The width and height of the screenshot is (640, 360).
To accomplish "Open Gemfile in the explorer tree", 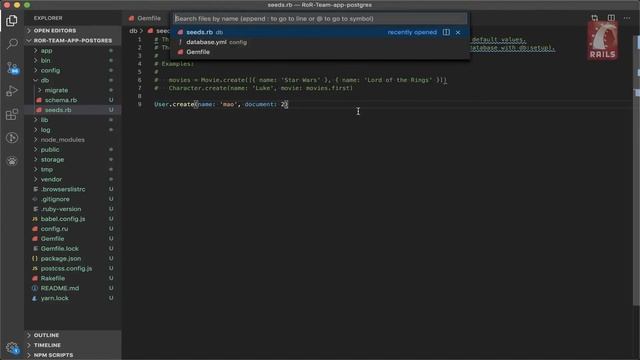I will [x=73, y=239].
